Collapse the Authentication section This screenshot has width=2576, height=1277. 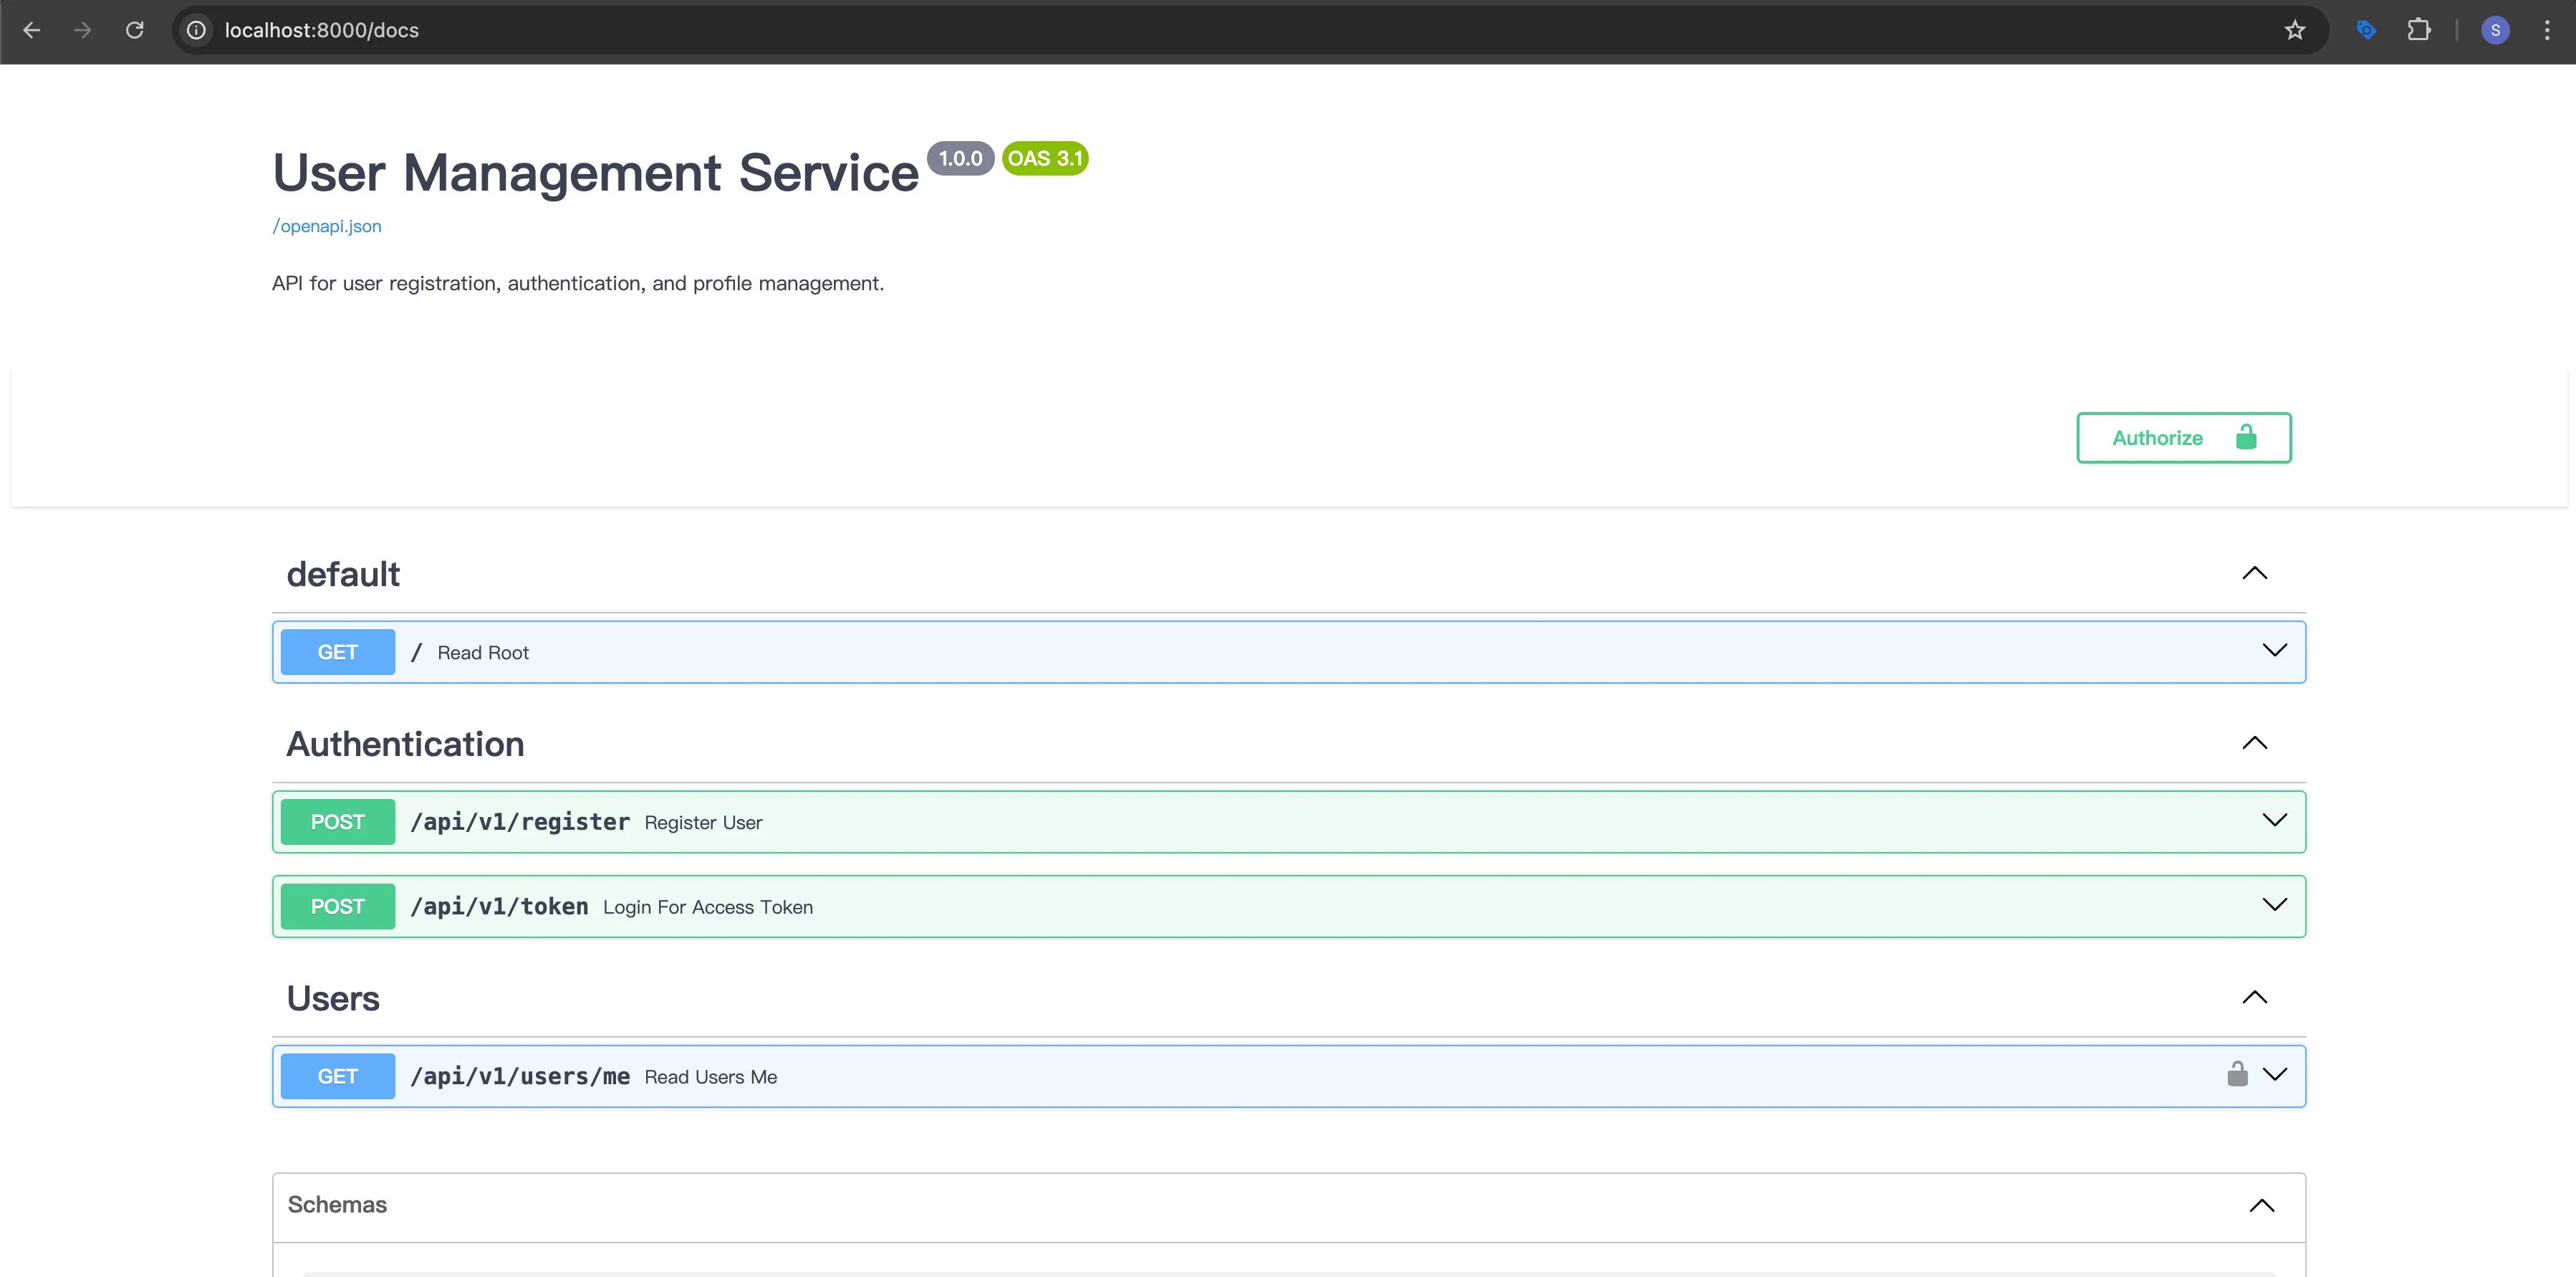(x=2254, y=743)
